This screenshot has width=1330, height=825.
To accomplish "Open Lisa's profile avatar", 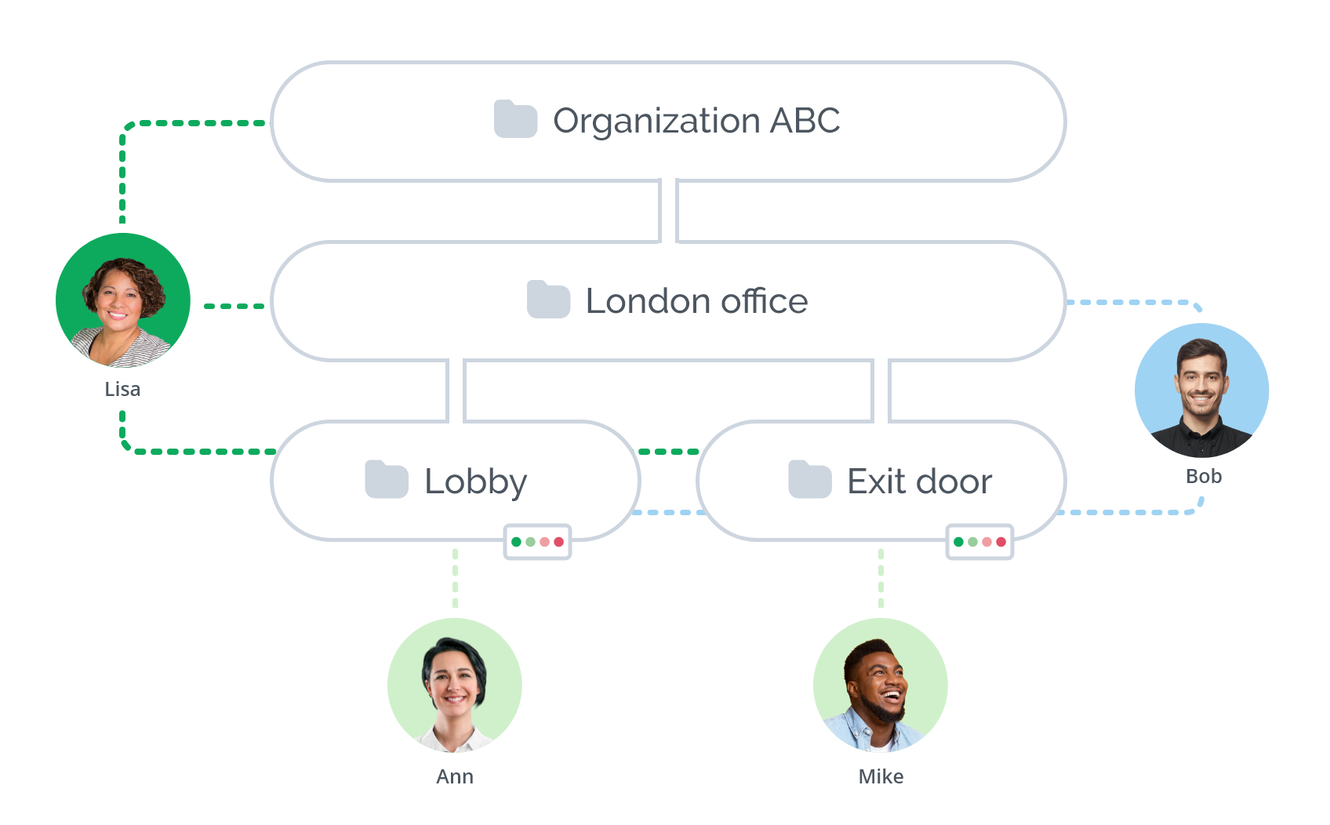I will tap(123, 301).
